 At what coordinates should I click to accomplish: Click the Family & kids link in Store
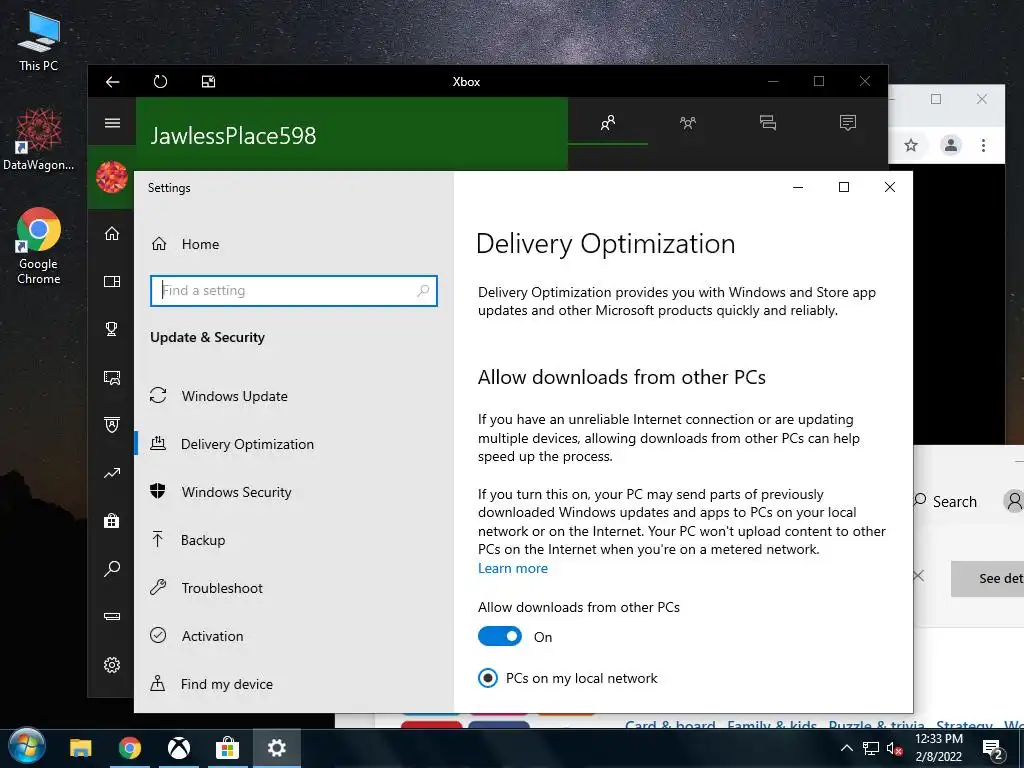771,724
